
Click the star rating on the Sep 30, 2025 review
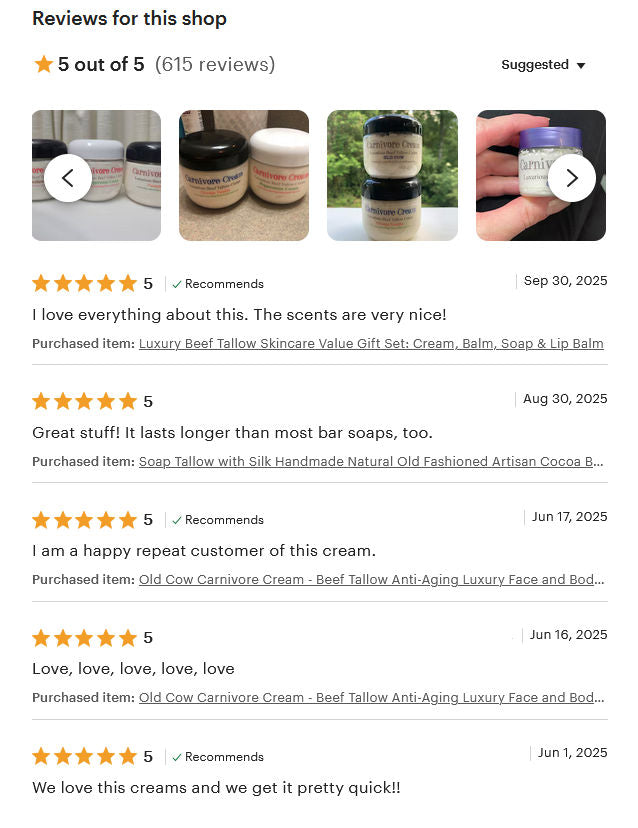click(85, 284)
